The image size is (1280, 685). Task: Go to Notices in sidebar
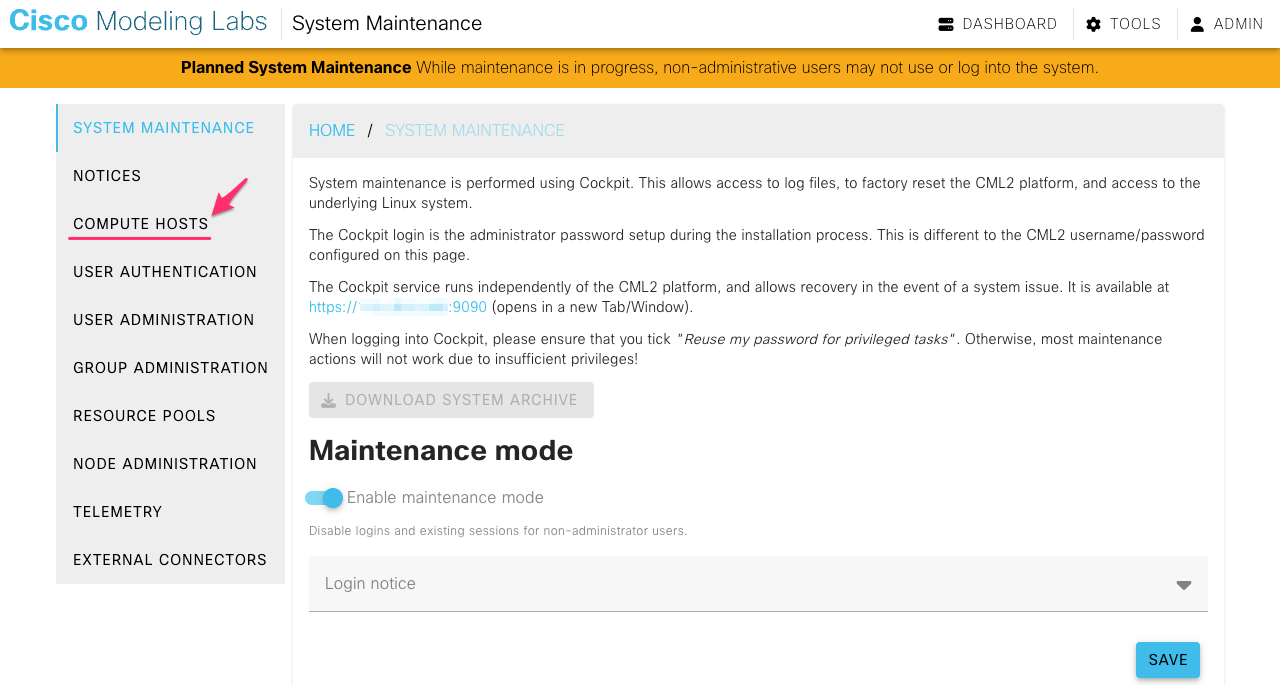(x=171, y=176)
